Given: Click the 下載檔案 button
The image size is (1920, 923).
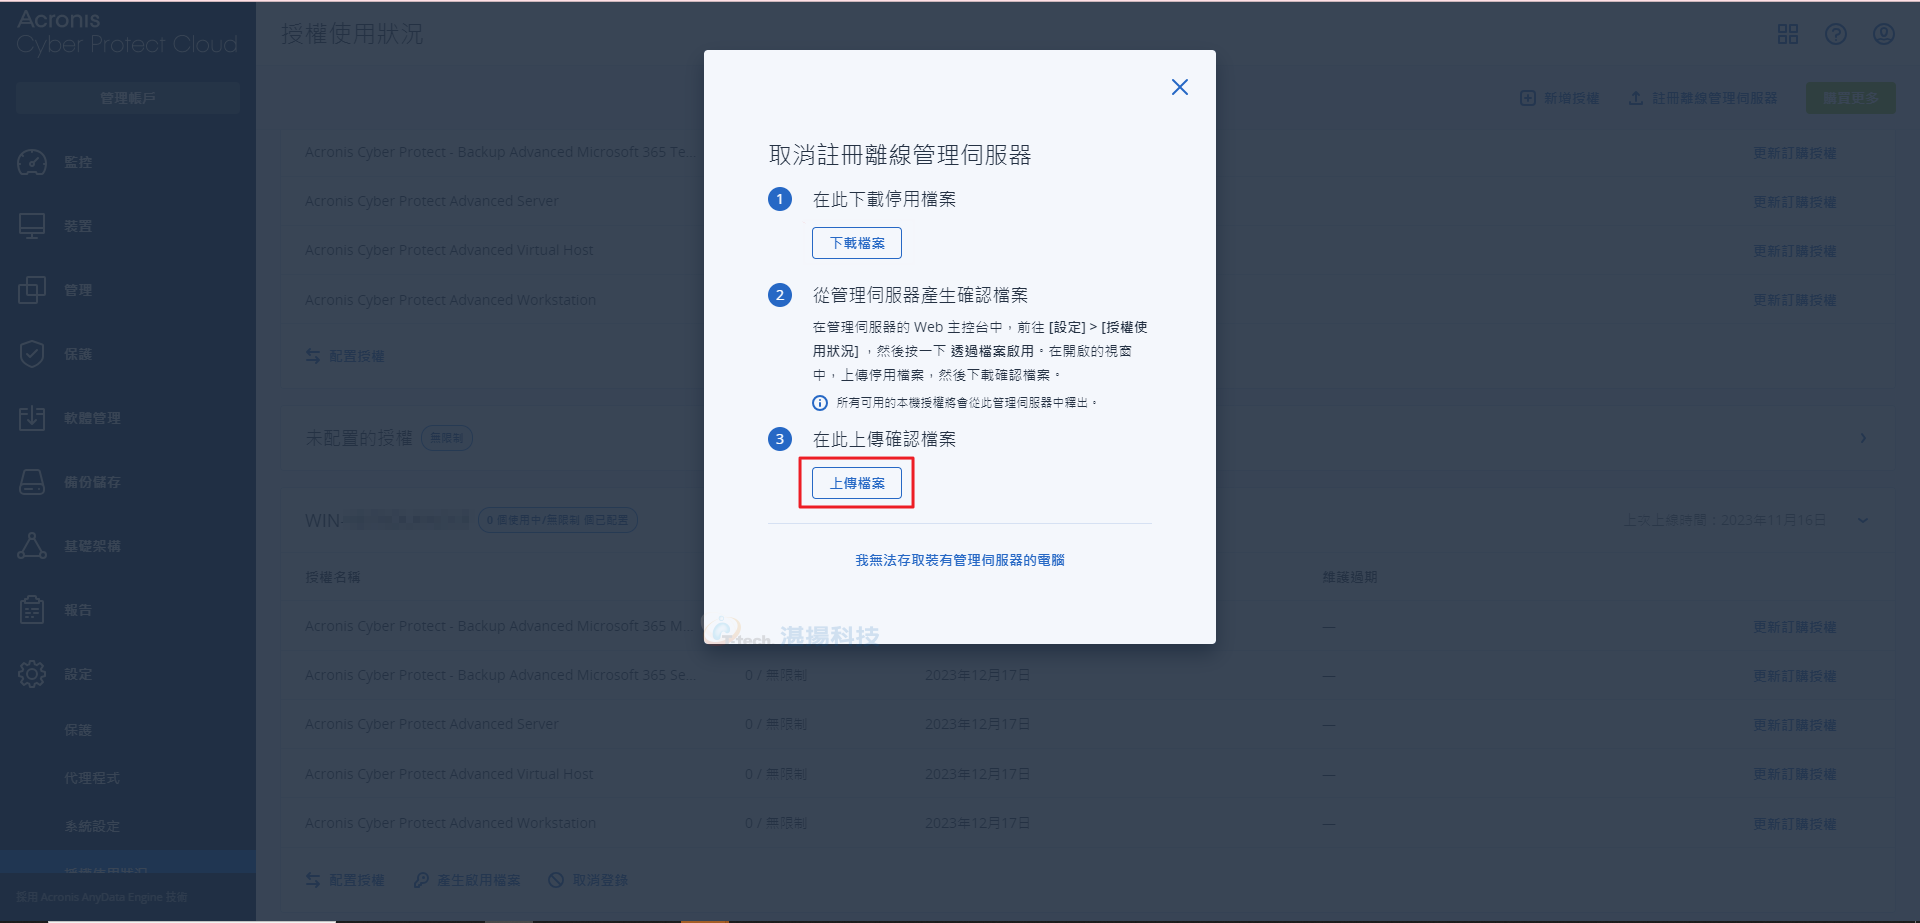Looking at the screenshot, I should [x=857, y=243].
